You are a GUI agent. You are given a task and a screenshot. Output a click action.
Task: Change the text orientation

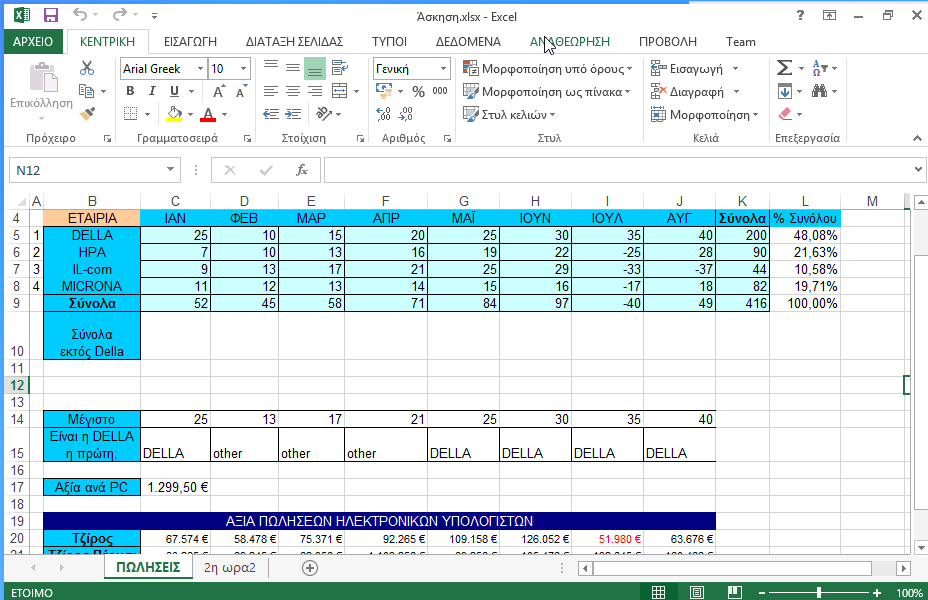(x=324, y=114)
